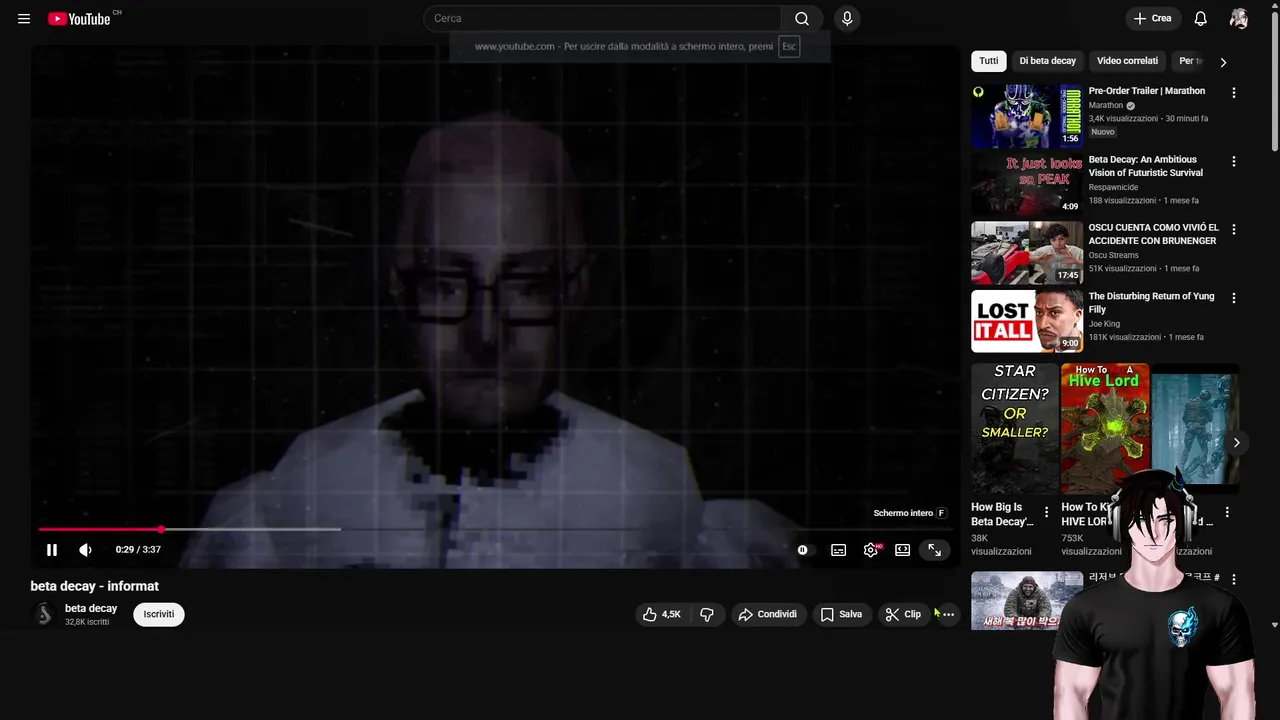This screenshot has width=1280, height=720.
Task: Open the beta decay channel name link
Action: point(91,608)
